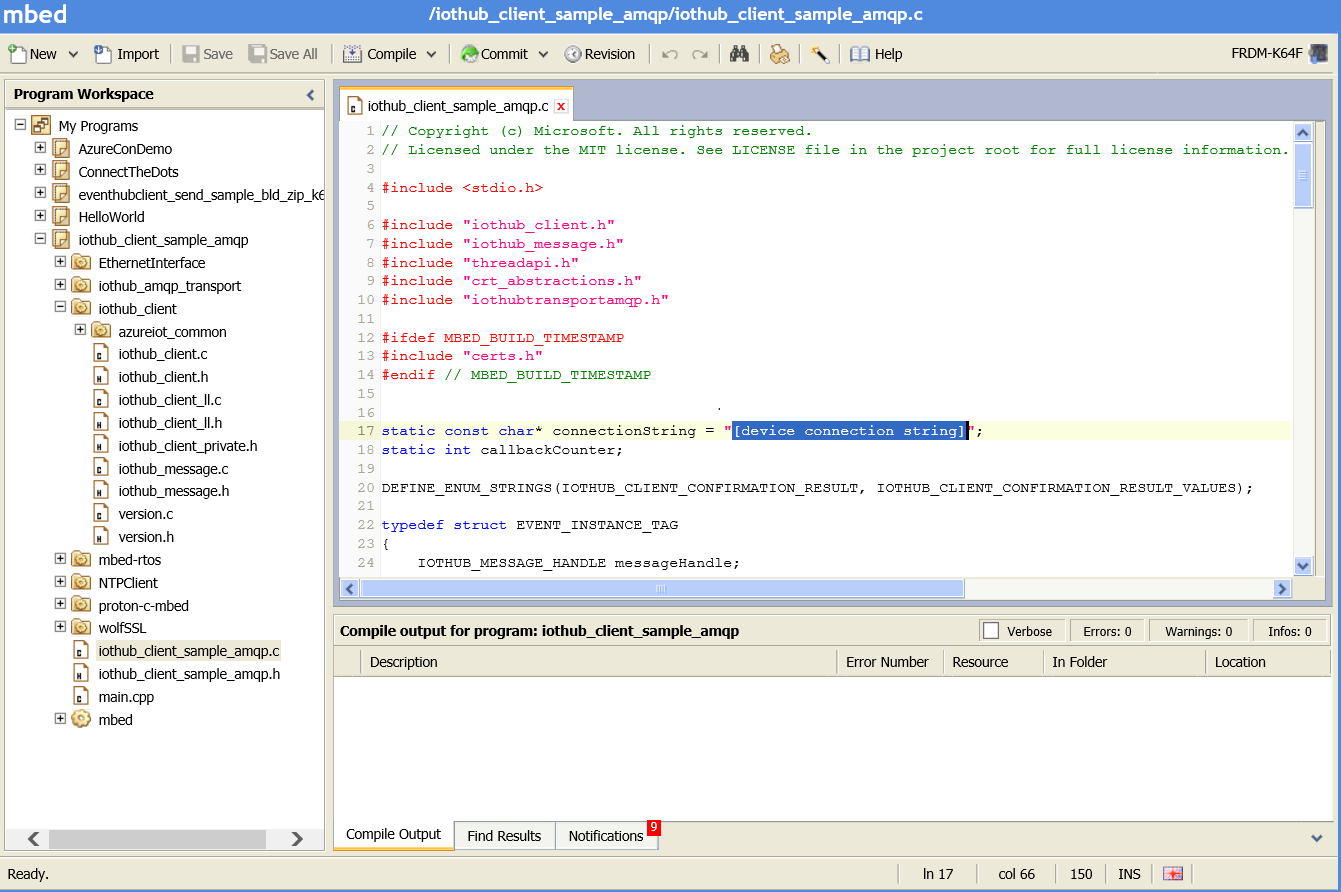Toggle the Verbose checkbox
Screen dimensions: 1341x892
coord(991,631)
